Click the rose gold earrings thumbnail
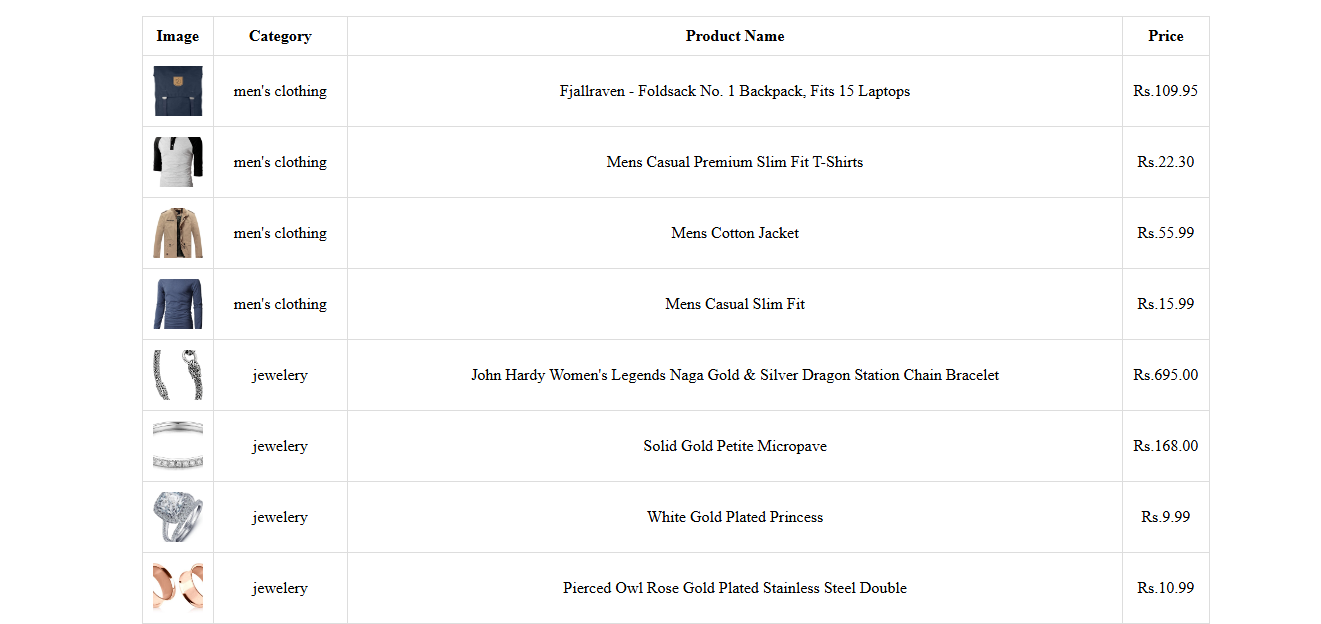1321x624 pixels. pyautogui.click(x=178, y=588)
